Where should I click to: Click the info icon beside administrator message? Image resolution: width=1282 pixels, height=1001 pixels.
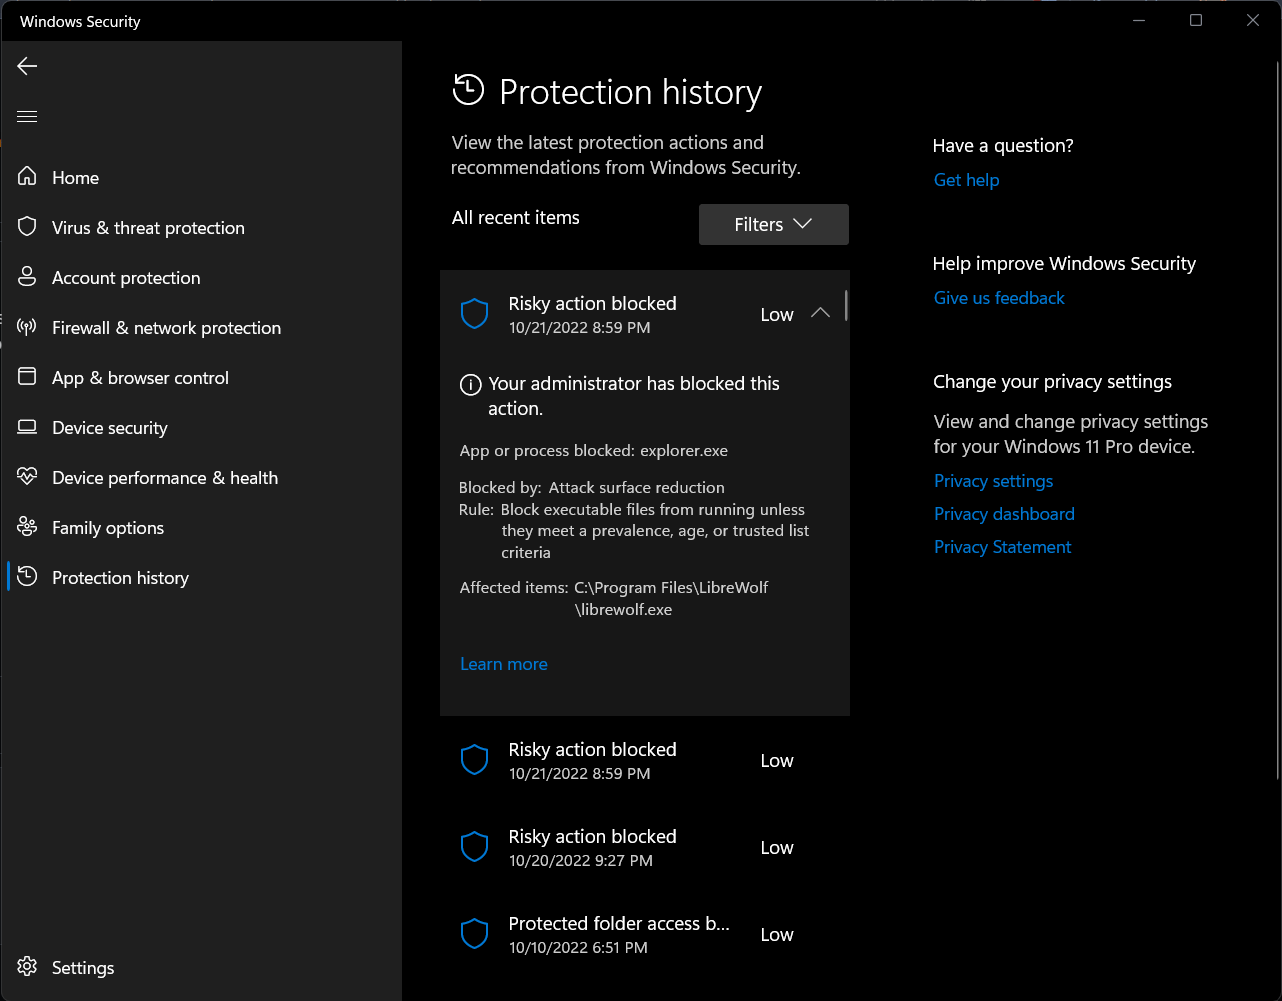[470, 385]
